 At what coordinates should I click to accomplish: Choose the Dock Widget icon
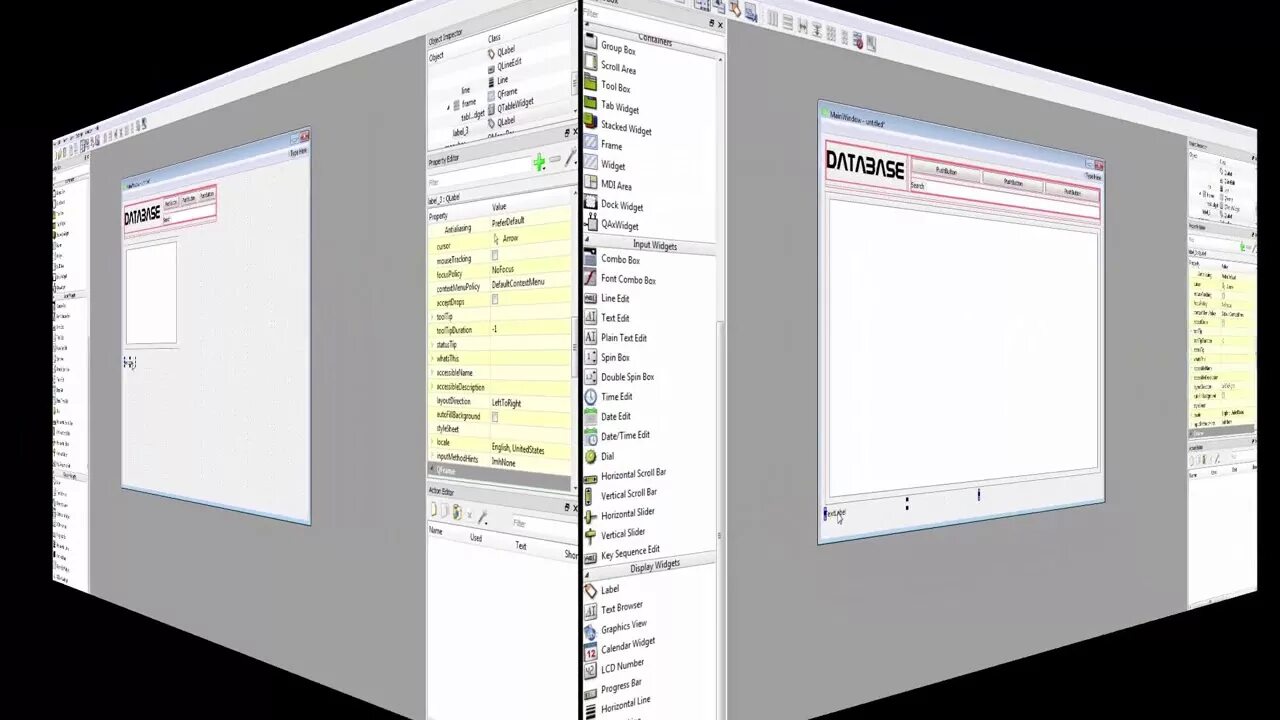(590, 204)
